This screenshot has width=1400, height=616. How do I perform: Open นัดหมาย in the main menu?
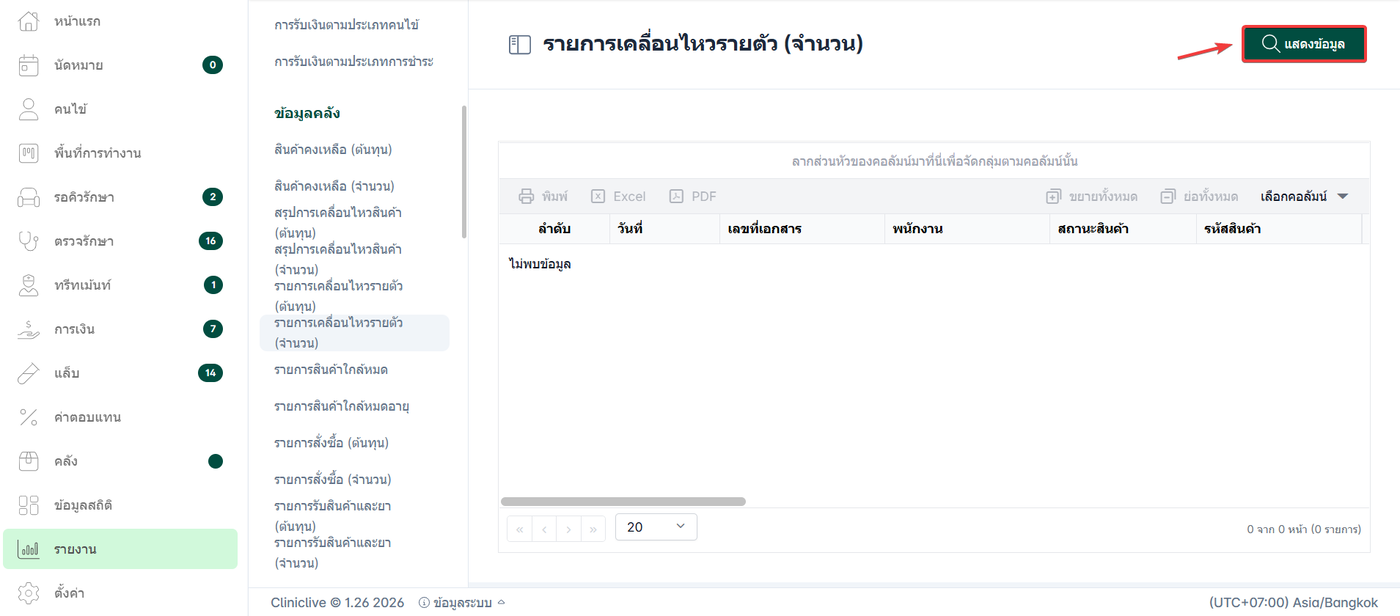[120, 65]
